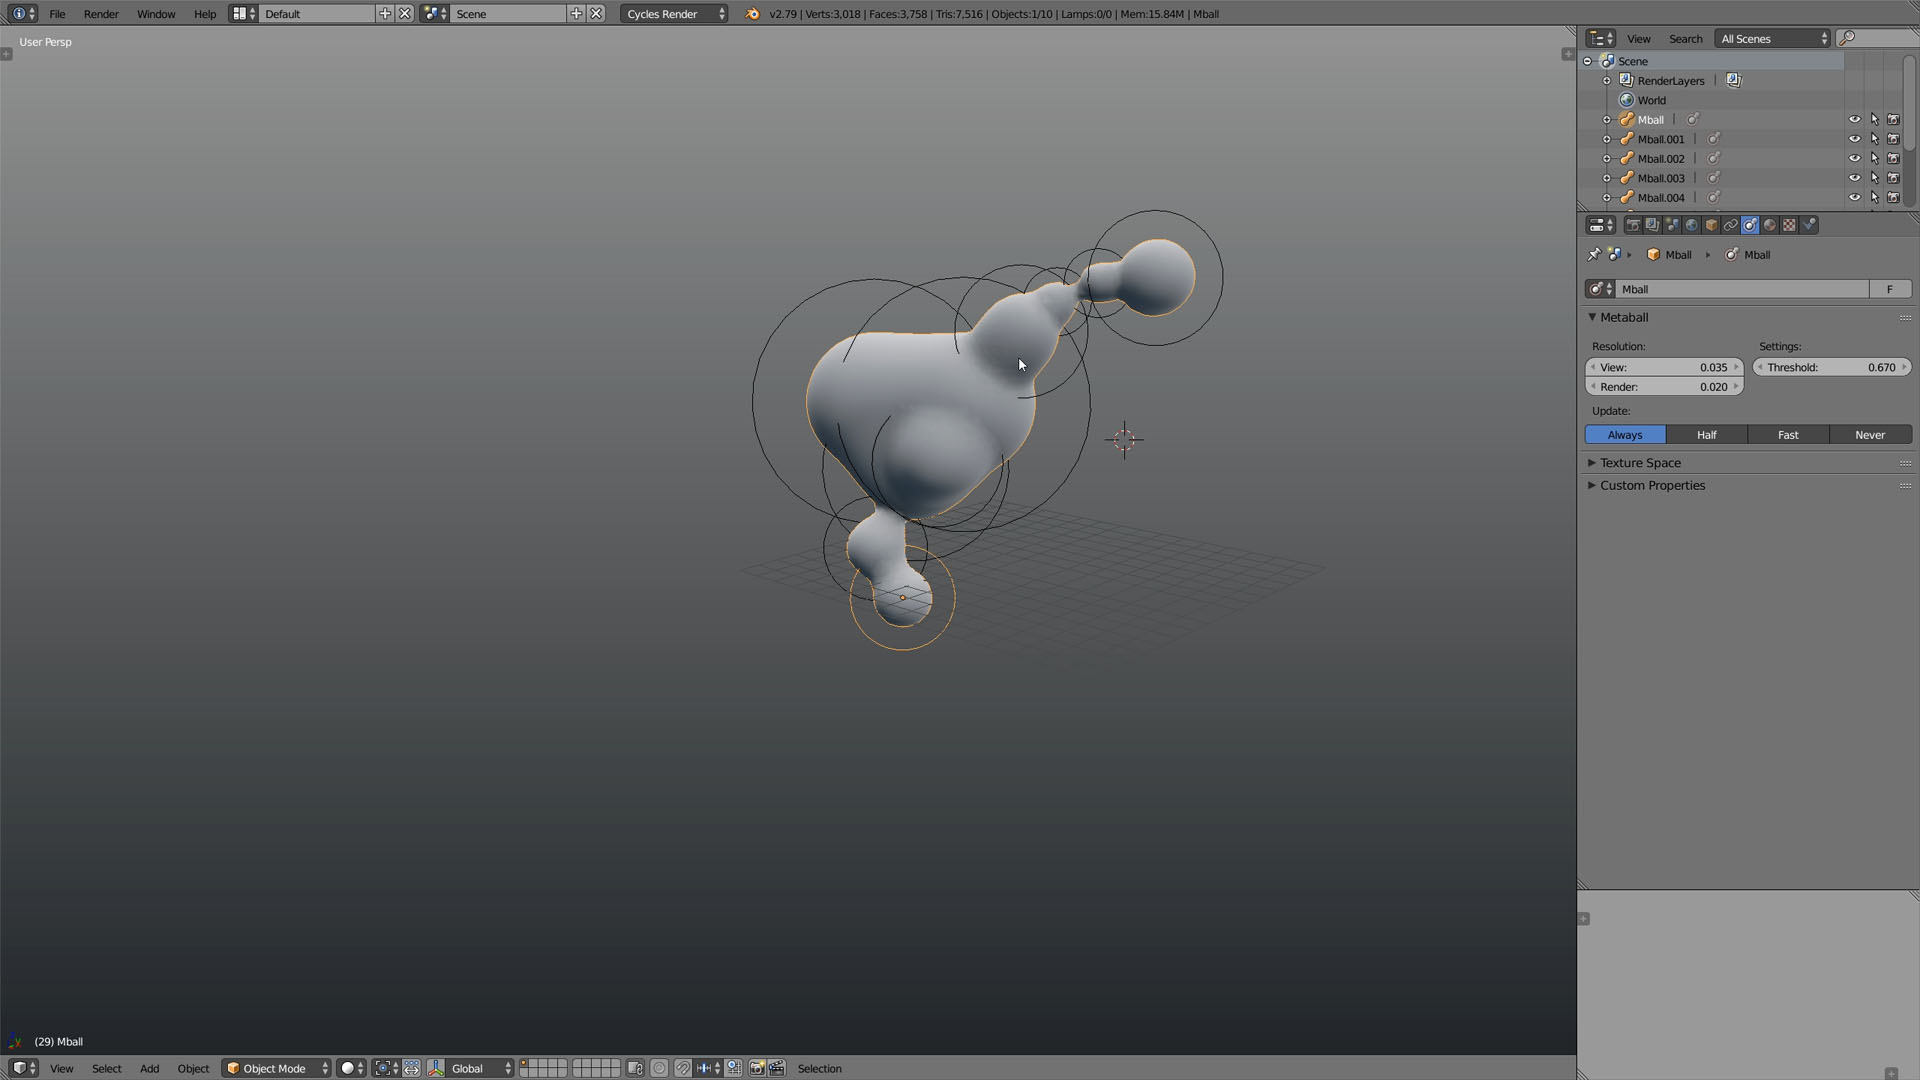Pin the properties context with pushpin

coord(1594,254)
